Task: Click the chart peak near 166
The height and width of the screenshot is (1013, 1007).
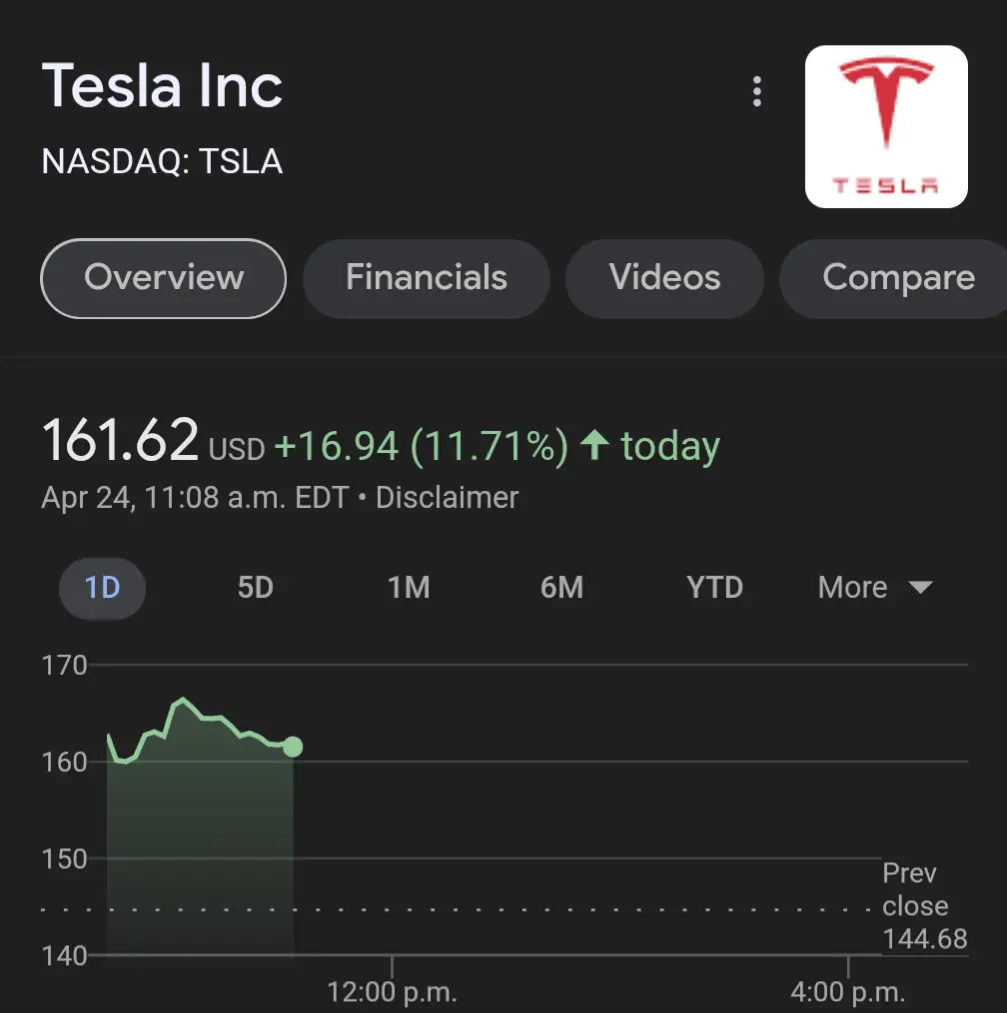Action: [x=183, y=700]
